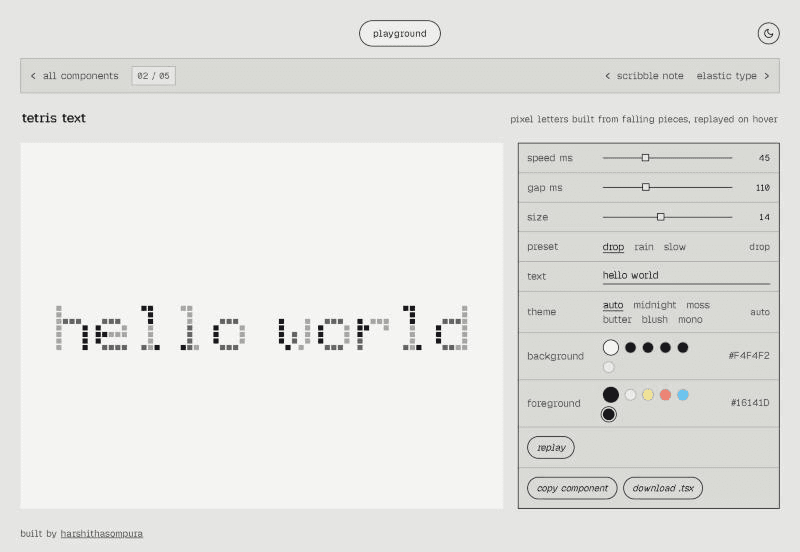Open the next component, elastic type

tap(733, 76)
